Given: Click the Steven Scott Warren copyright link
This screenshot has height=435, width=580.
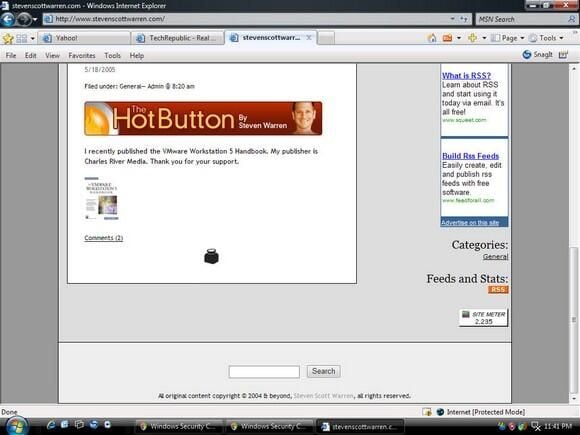Looking at the screenshot, I should (x=323, y=396).
